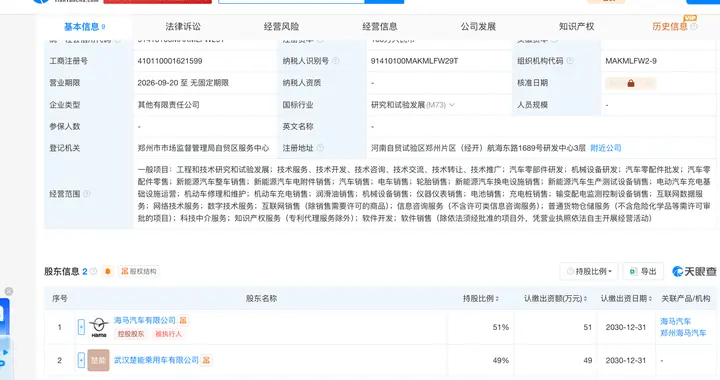Click 其他有限责任公司 company type value
This screenshot has height=380, width=720.
tap(169, 105)
